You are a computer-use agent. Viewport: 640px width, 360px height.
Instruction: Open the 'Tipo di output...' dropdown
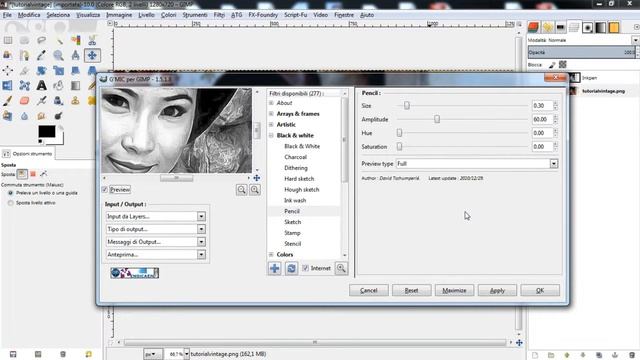pos(156,229)
